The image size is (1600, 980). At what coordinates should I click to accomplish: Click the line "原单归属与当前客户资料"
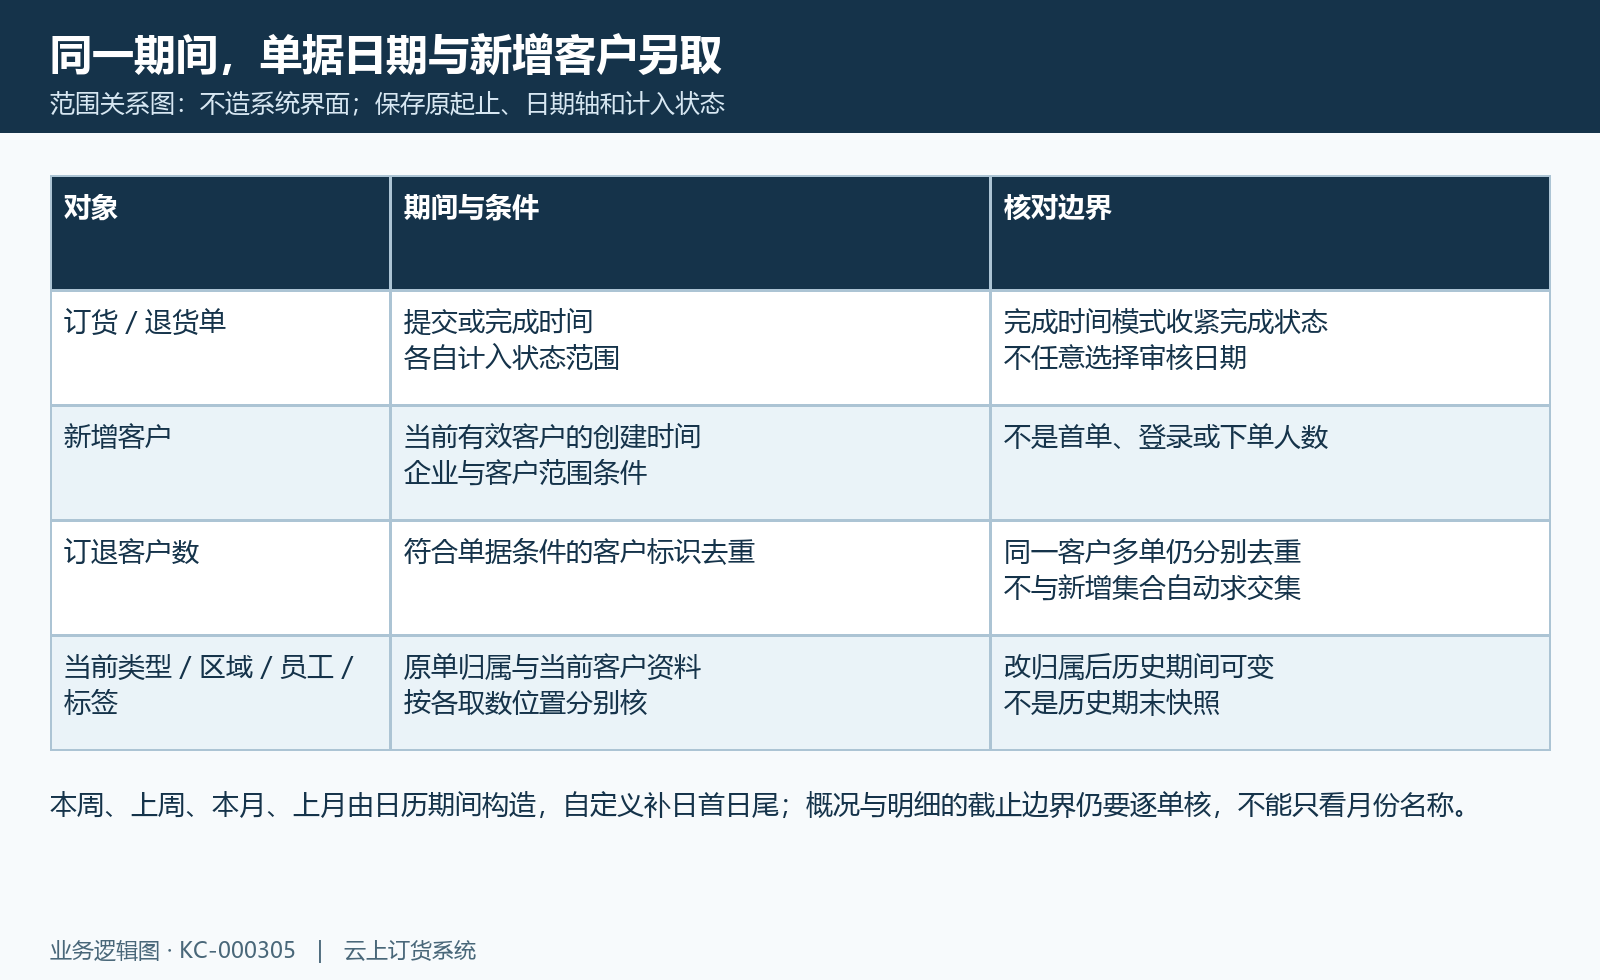(x=552, y=667)
